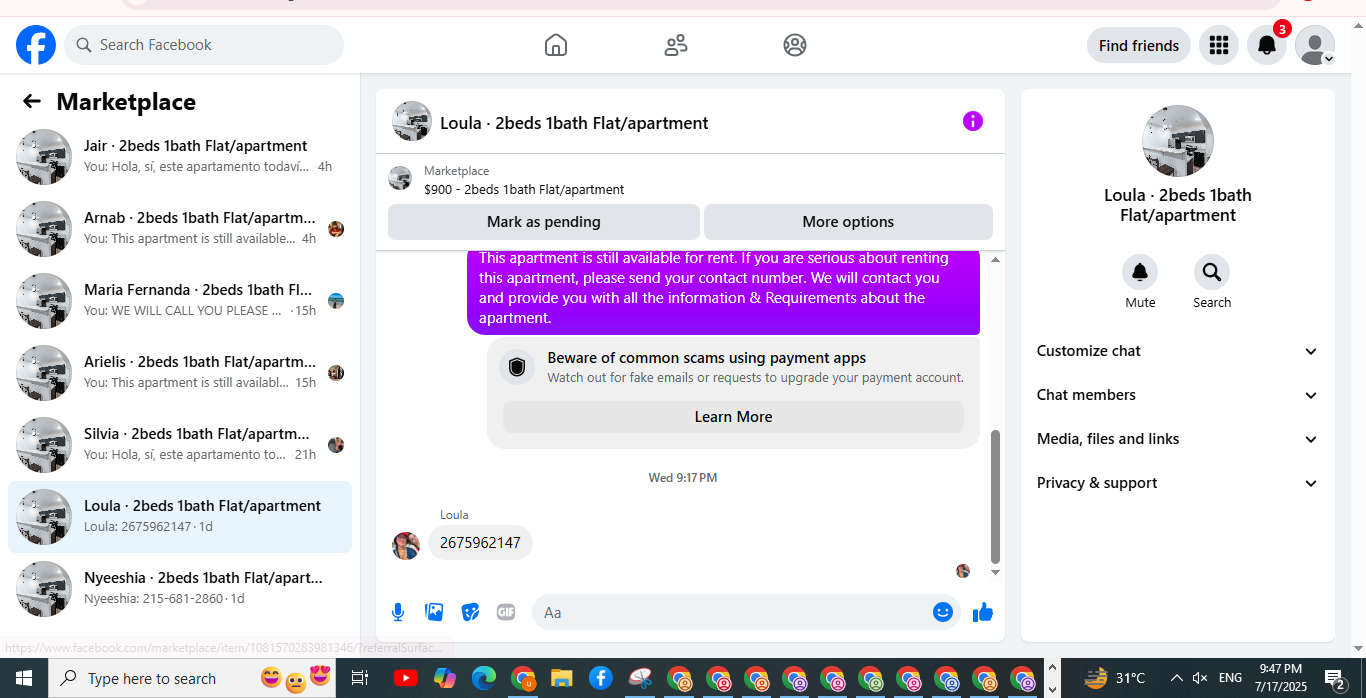Viewport: 1366px width, 698px height.
Task: Open the purple conversation information icon
Action: pos(973,121)
